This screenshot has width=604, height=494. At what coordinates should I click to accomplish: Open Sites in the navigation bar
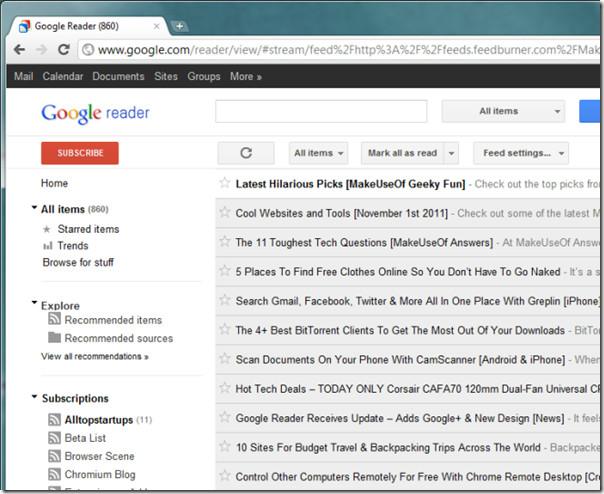coord(166,76)
